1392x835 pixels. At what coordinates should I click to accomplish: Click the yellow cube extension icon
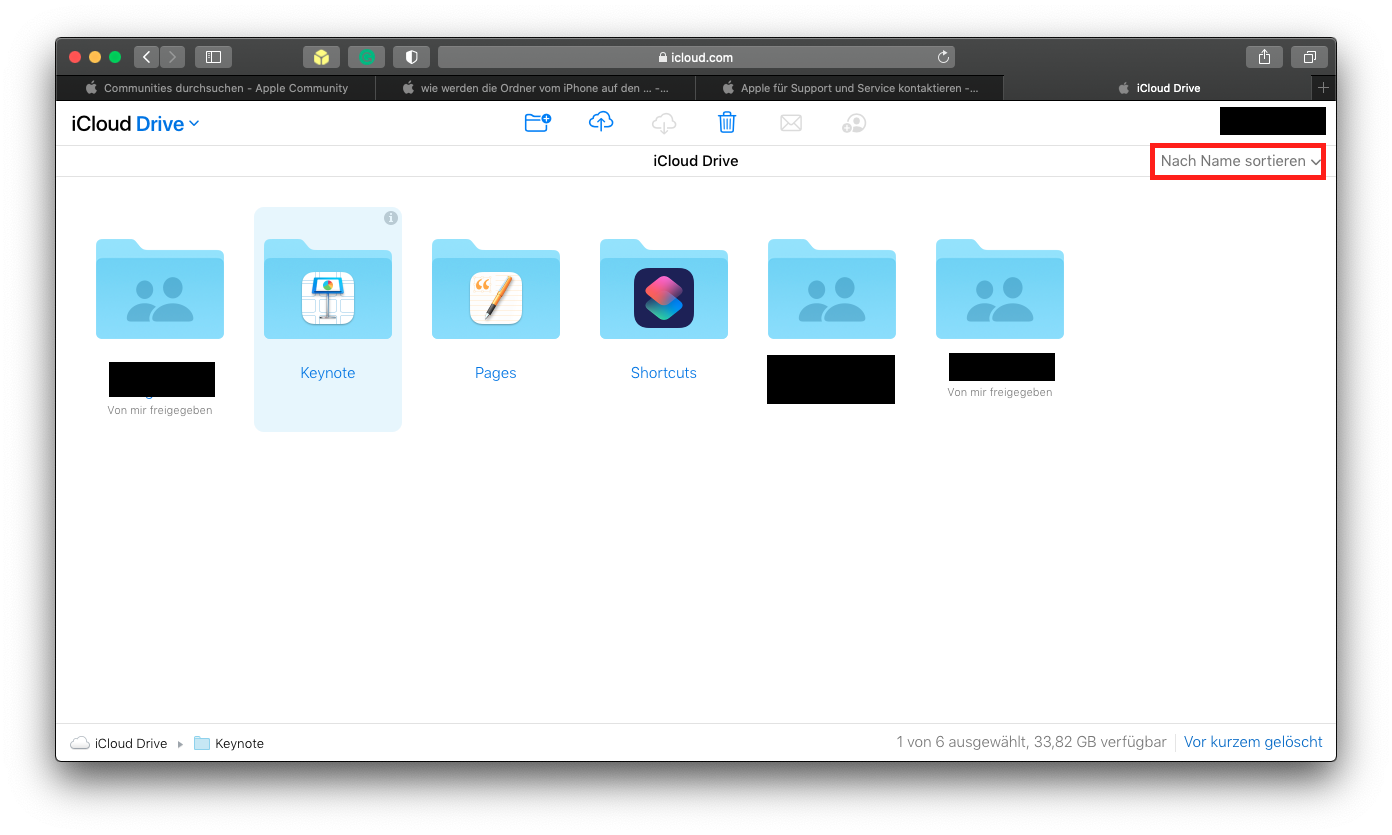tap(321, 57)
